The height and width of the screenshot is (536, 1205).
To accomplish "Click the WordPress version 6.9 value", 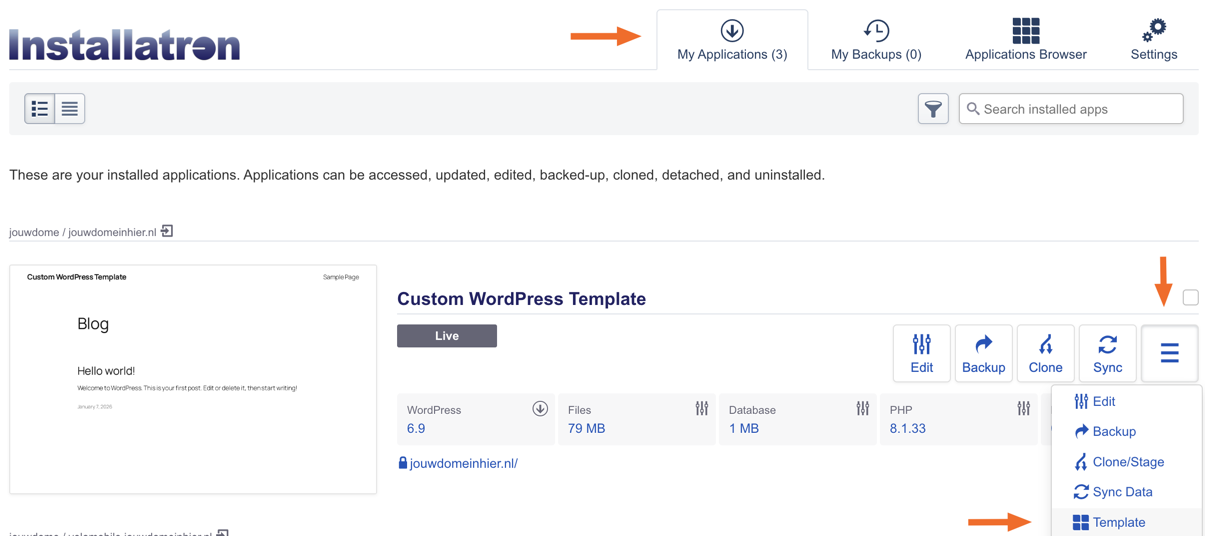I will [x=416, y=429].
